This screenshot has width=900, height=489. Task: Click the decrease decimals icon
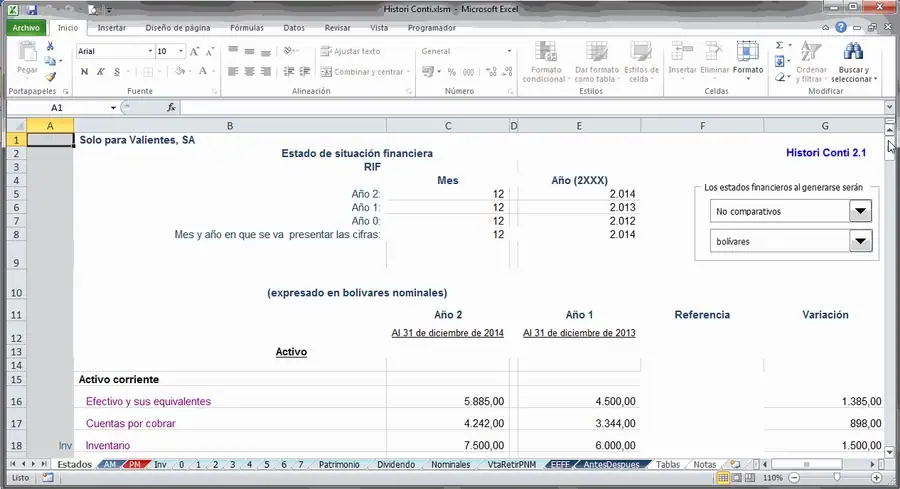[507, 72]
